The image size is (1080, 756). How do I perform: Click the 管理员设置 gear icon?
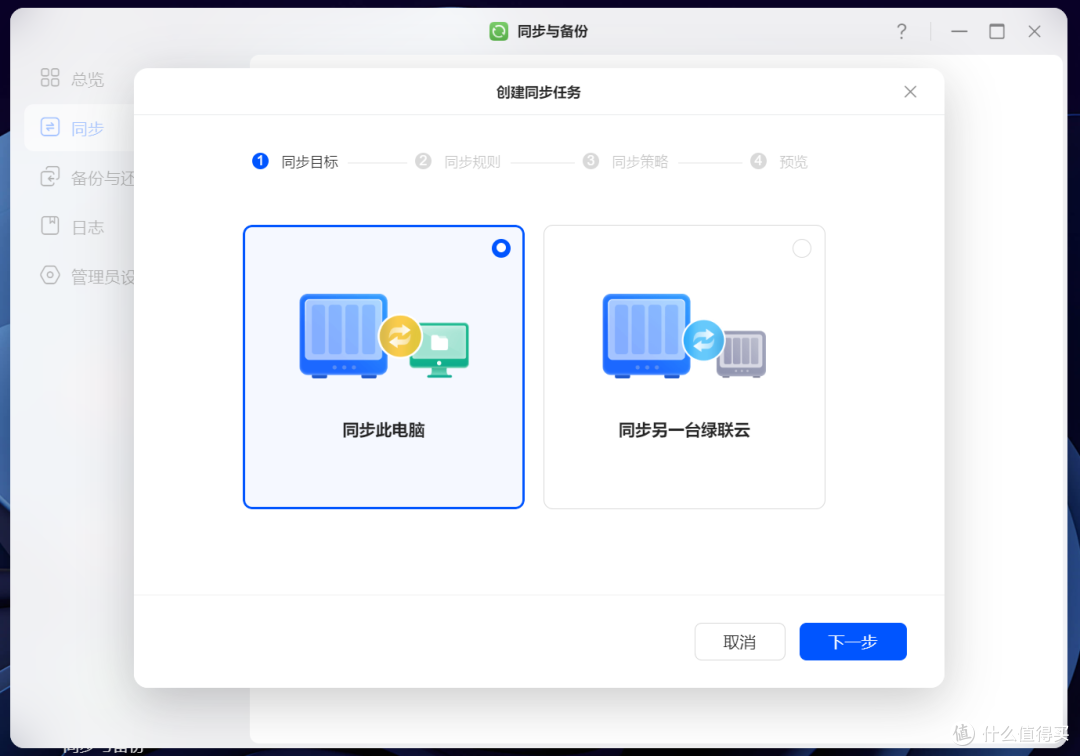click(50, 275)
